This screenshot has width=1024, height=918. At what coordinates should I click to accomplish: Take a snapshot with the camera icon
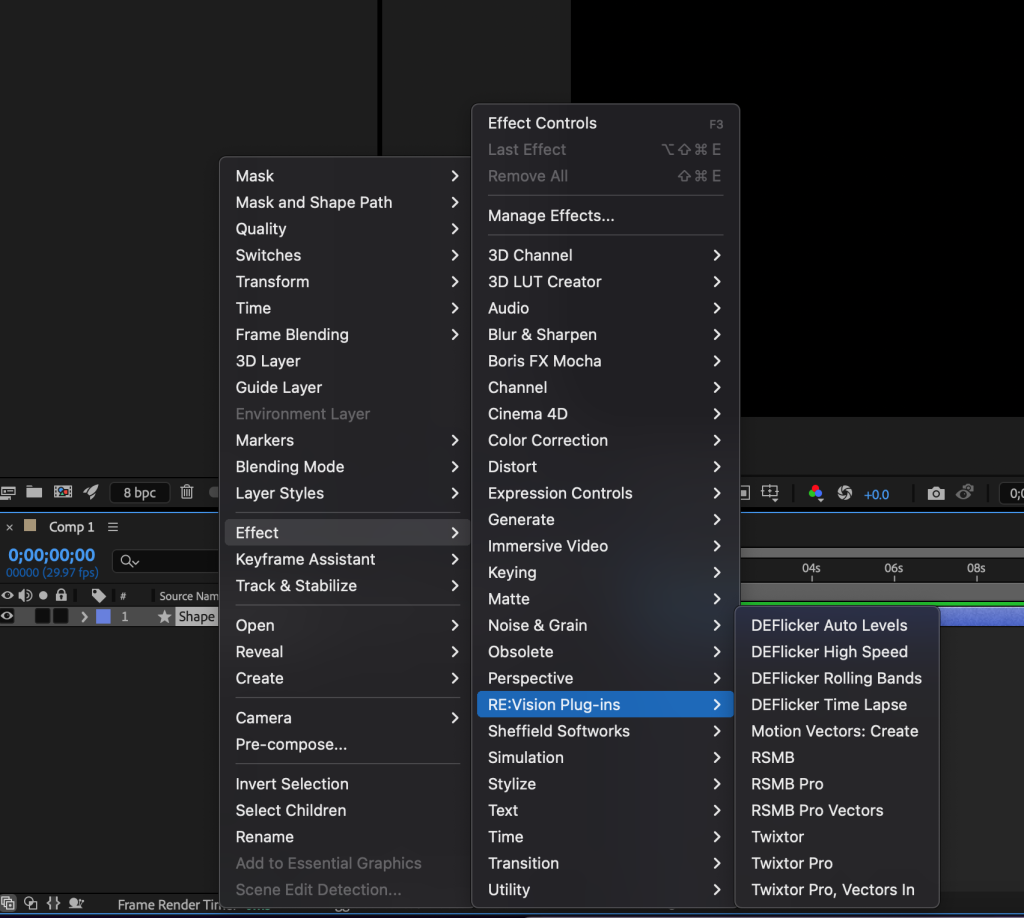click(935, 493)
